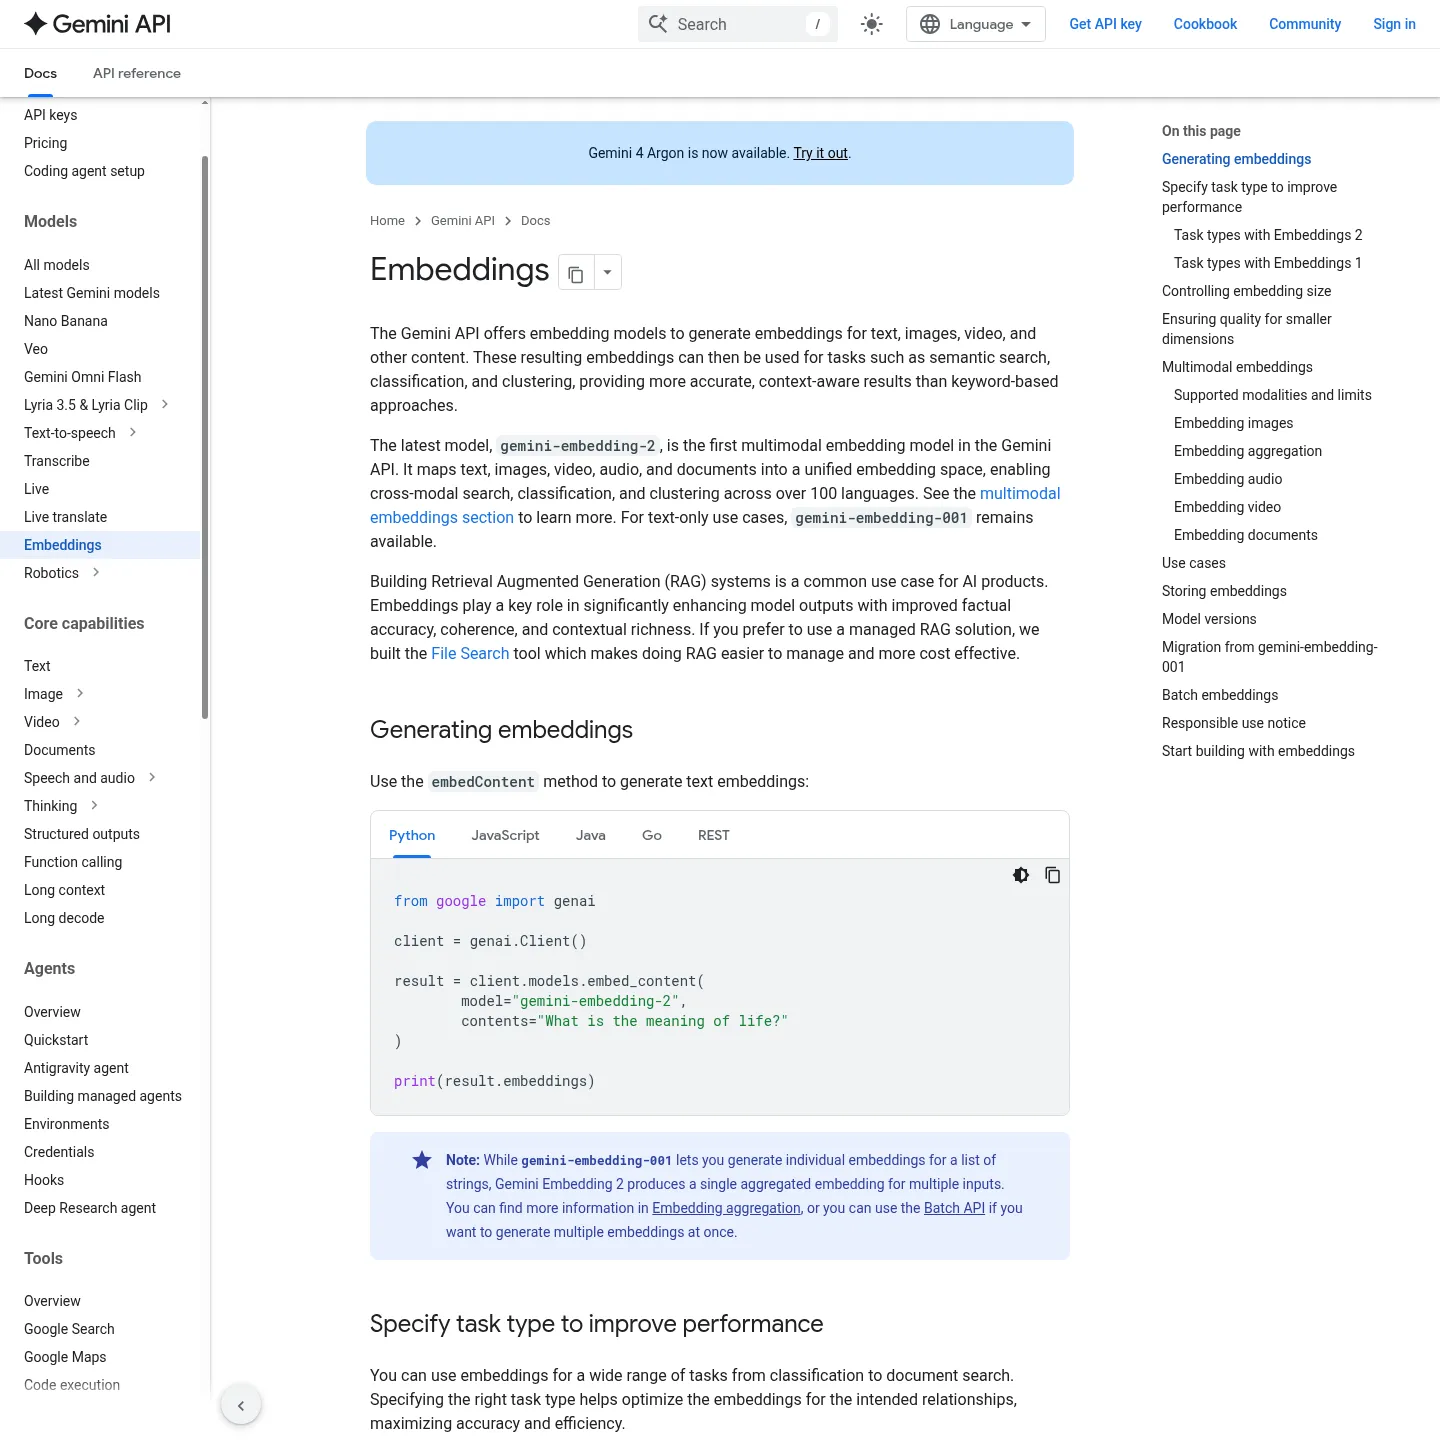Jump to Batch embeddings in outline
This screenshot has width=1440, height=1440.
(1220, 695)
